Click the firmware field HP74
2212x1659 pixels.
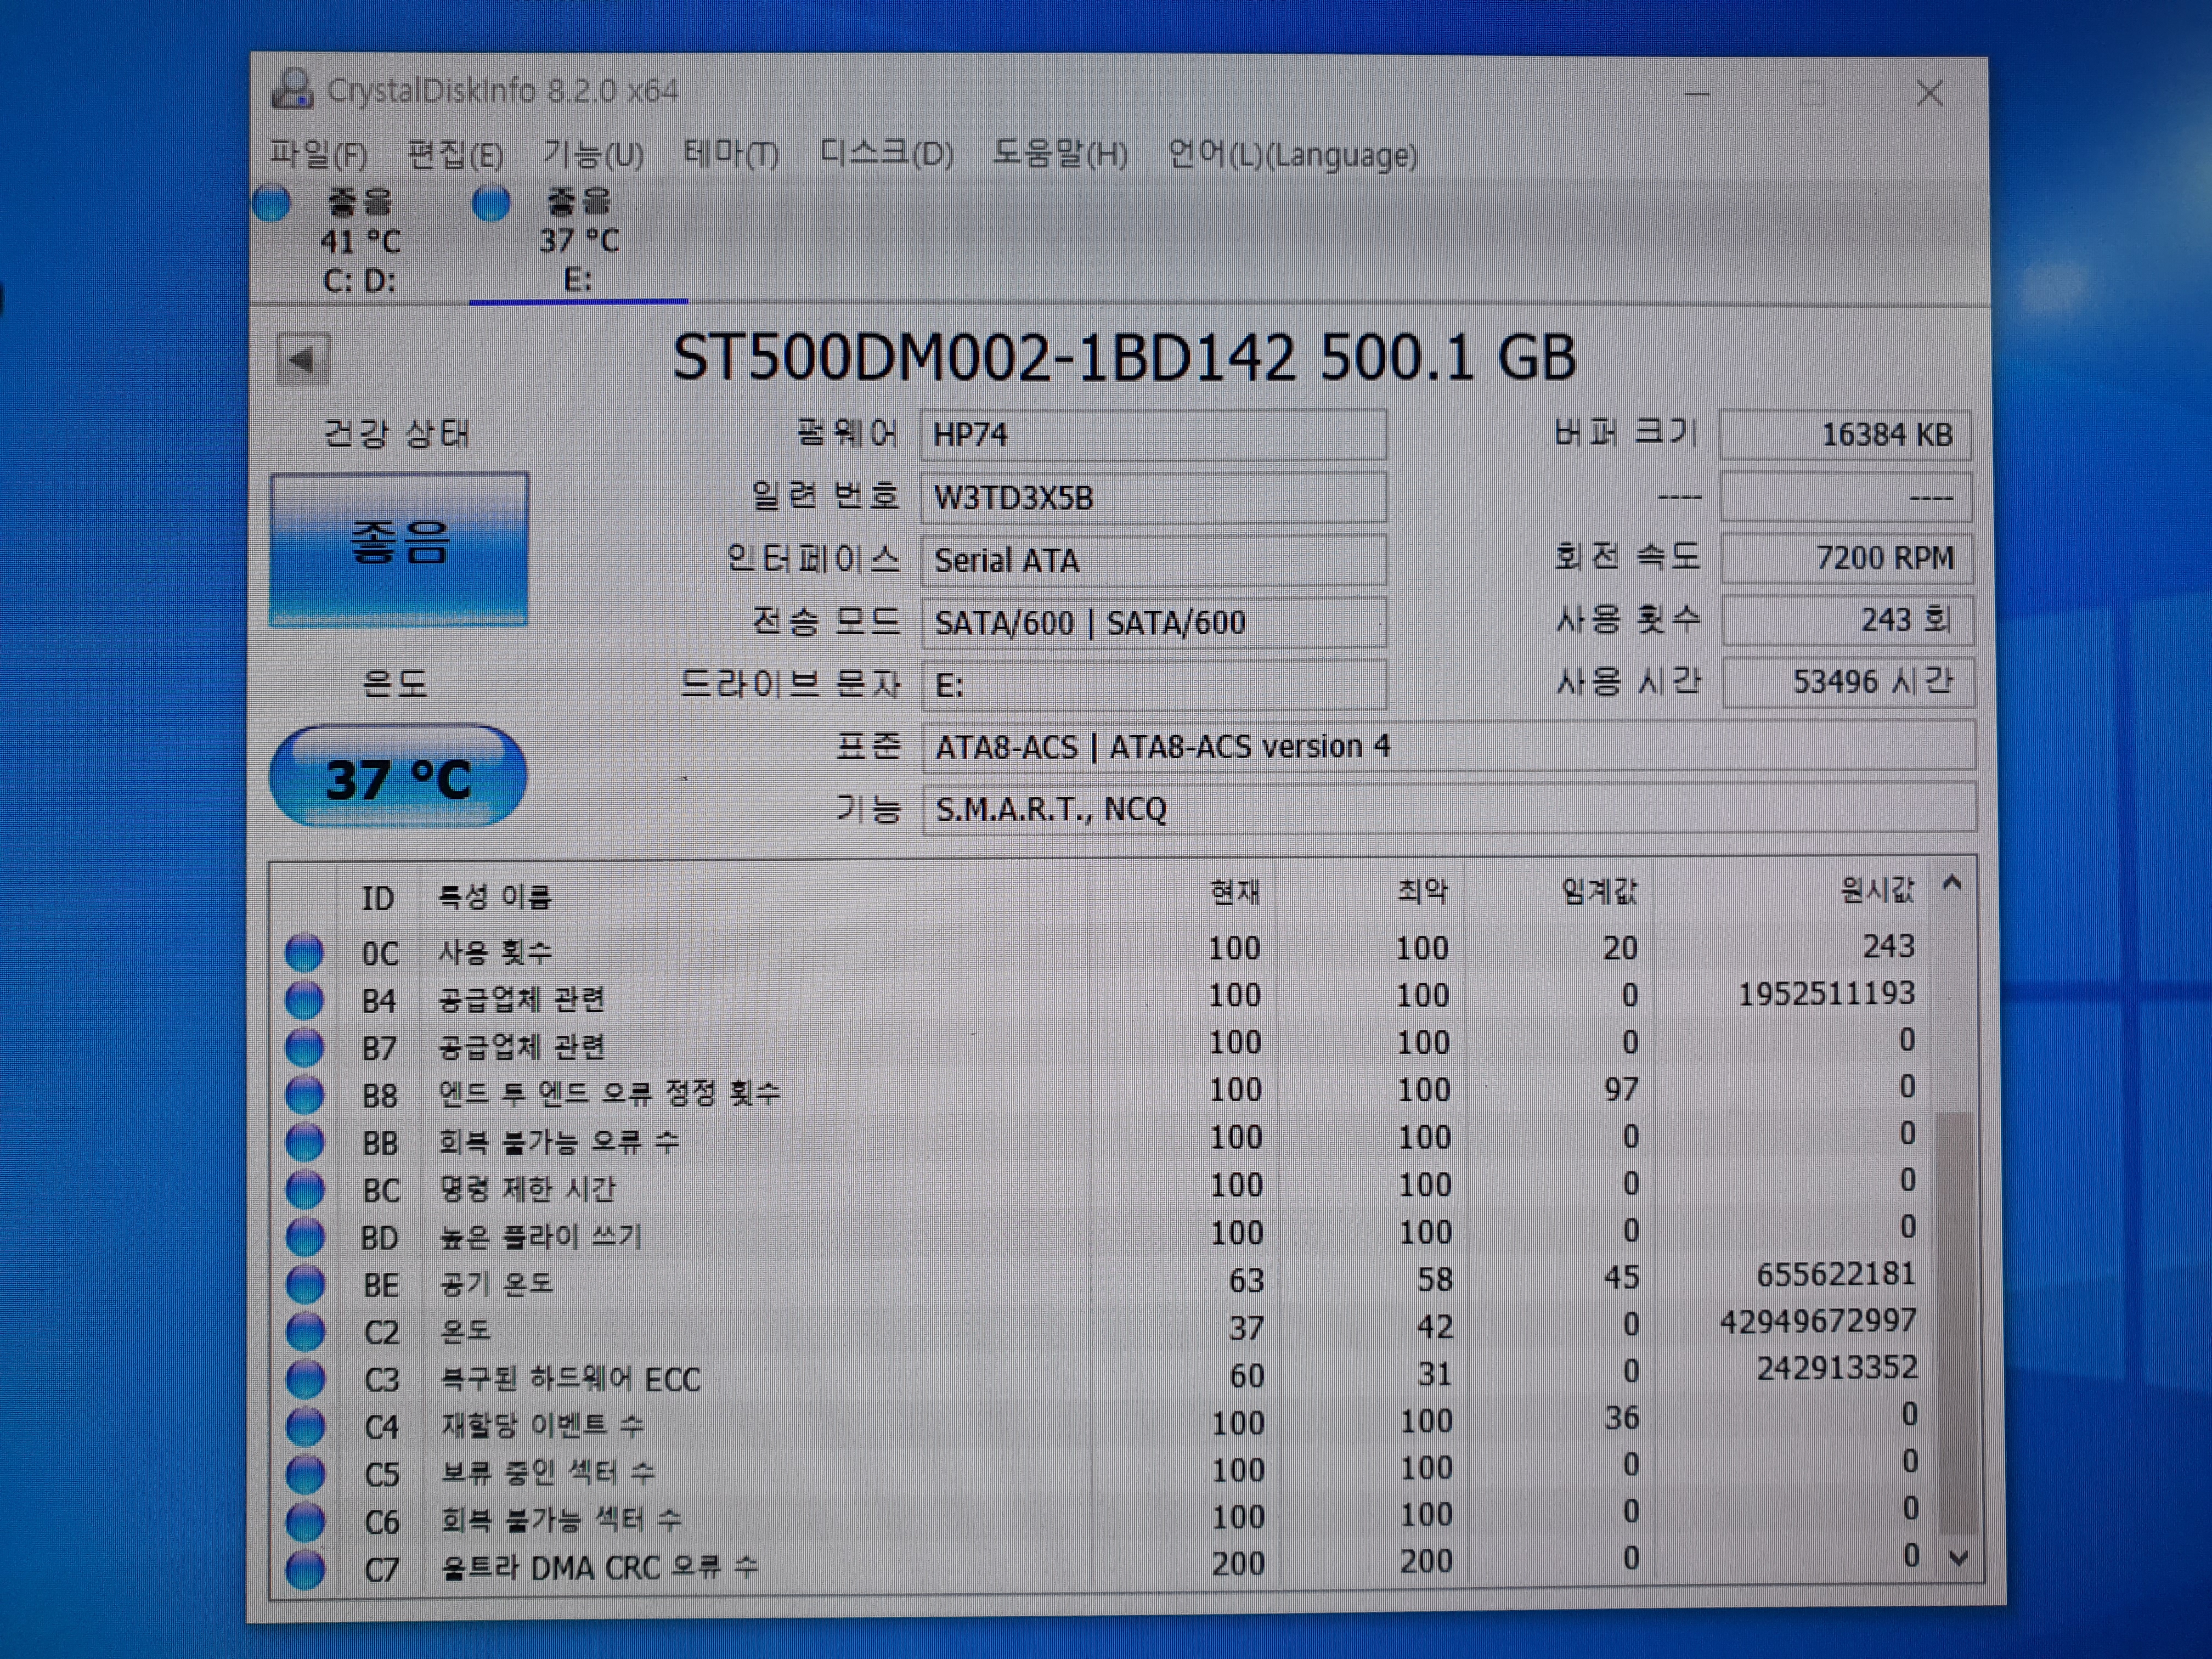[x=1153, y=435]
